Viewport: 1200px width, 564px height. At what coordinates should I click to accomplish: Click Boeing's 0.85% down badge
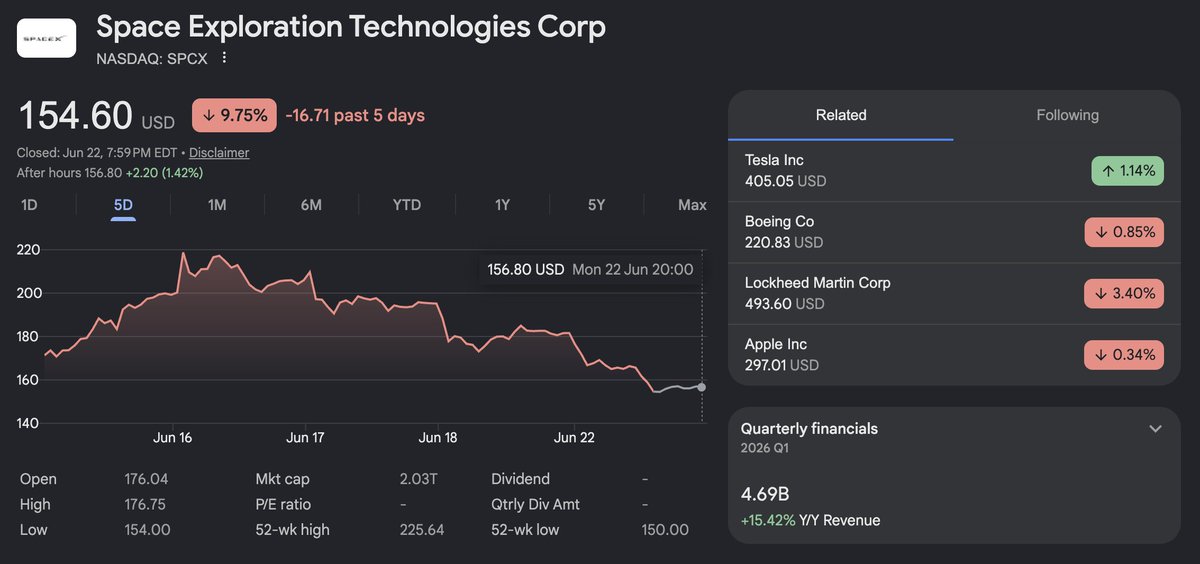[1124, 232]
